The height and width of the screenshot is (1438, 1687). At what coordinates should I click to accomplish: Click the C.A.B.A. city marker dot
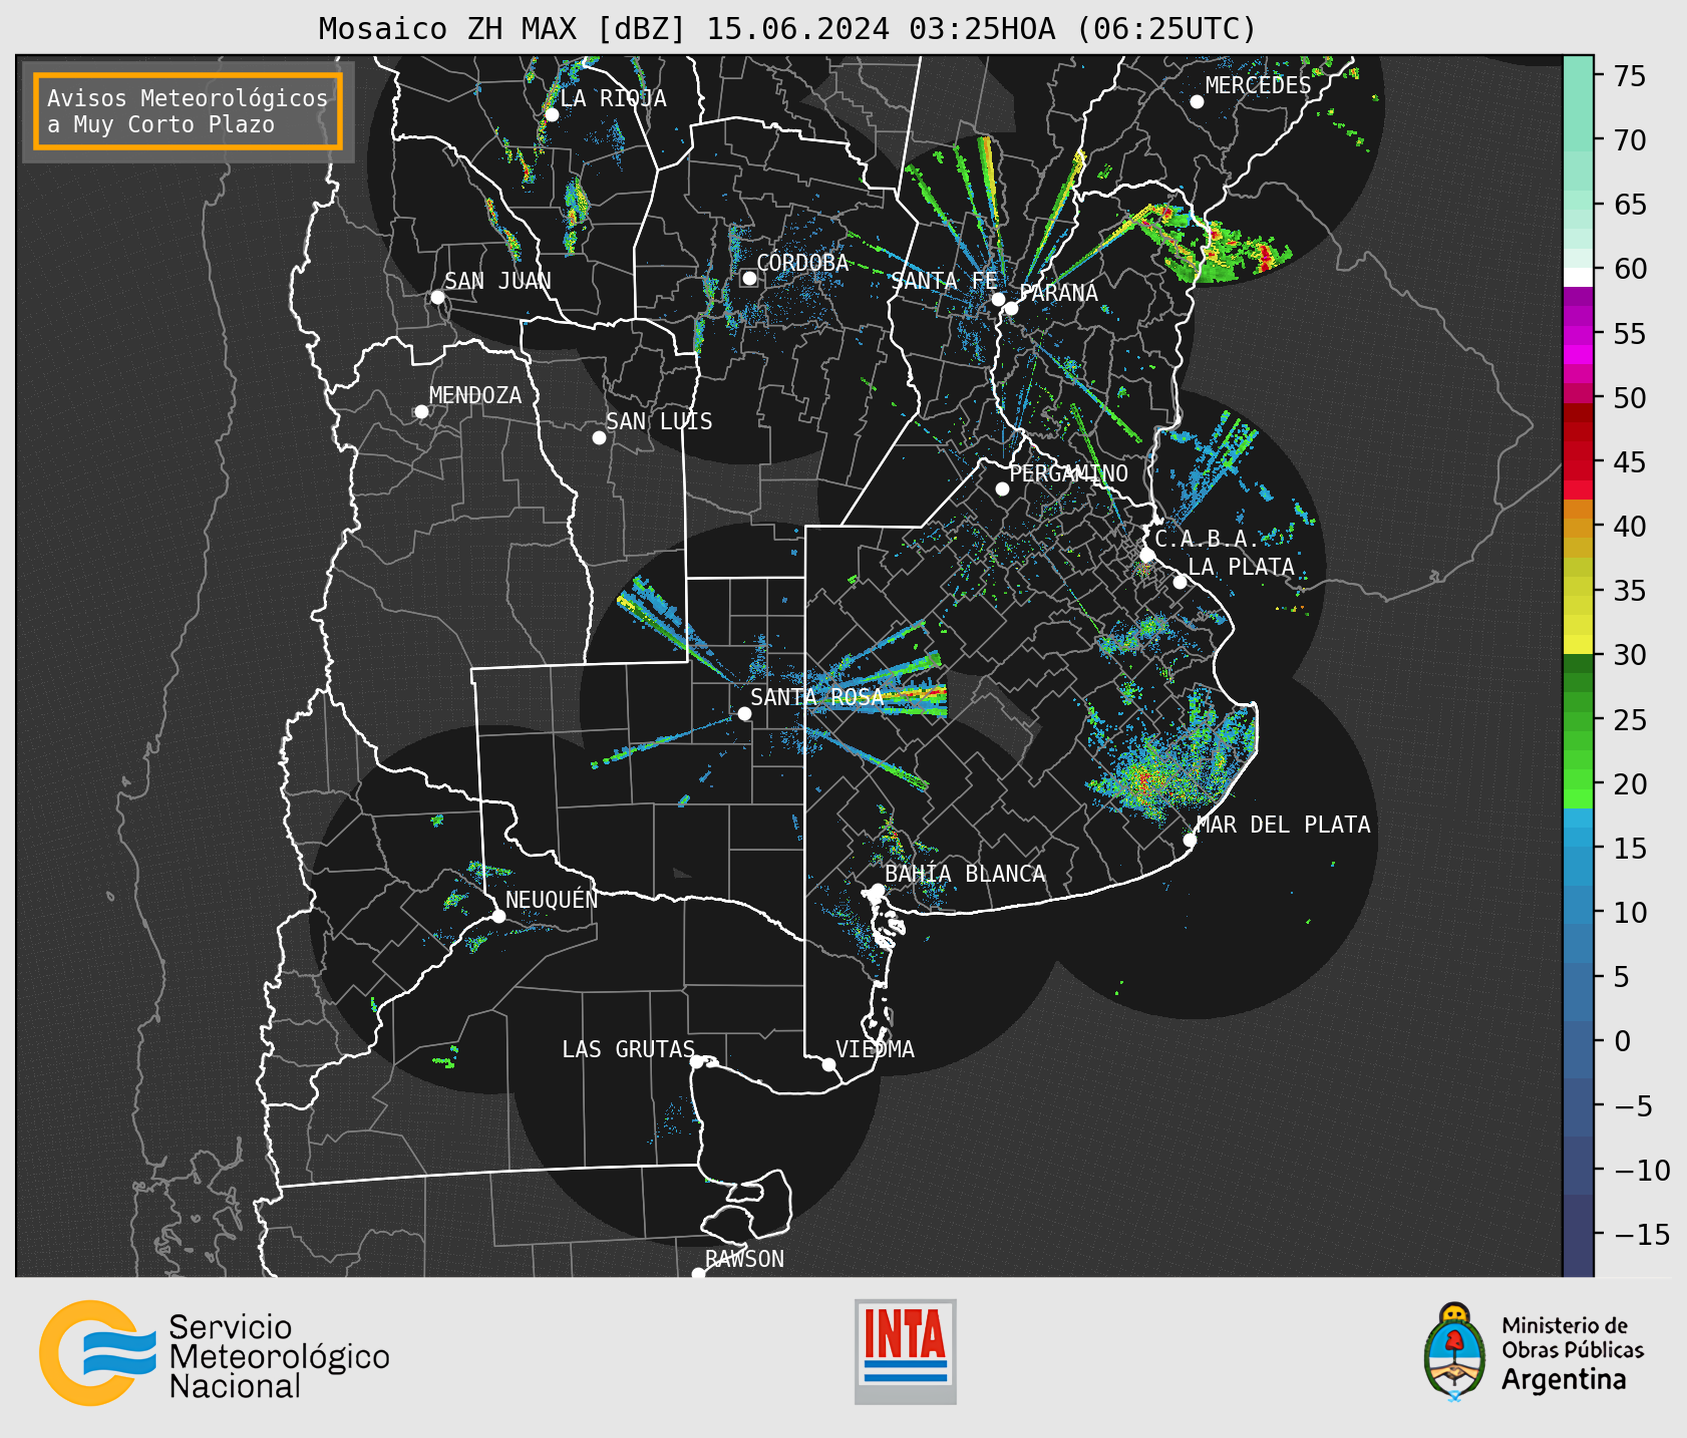pyautogui.click(x=1147, y=555)
